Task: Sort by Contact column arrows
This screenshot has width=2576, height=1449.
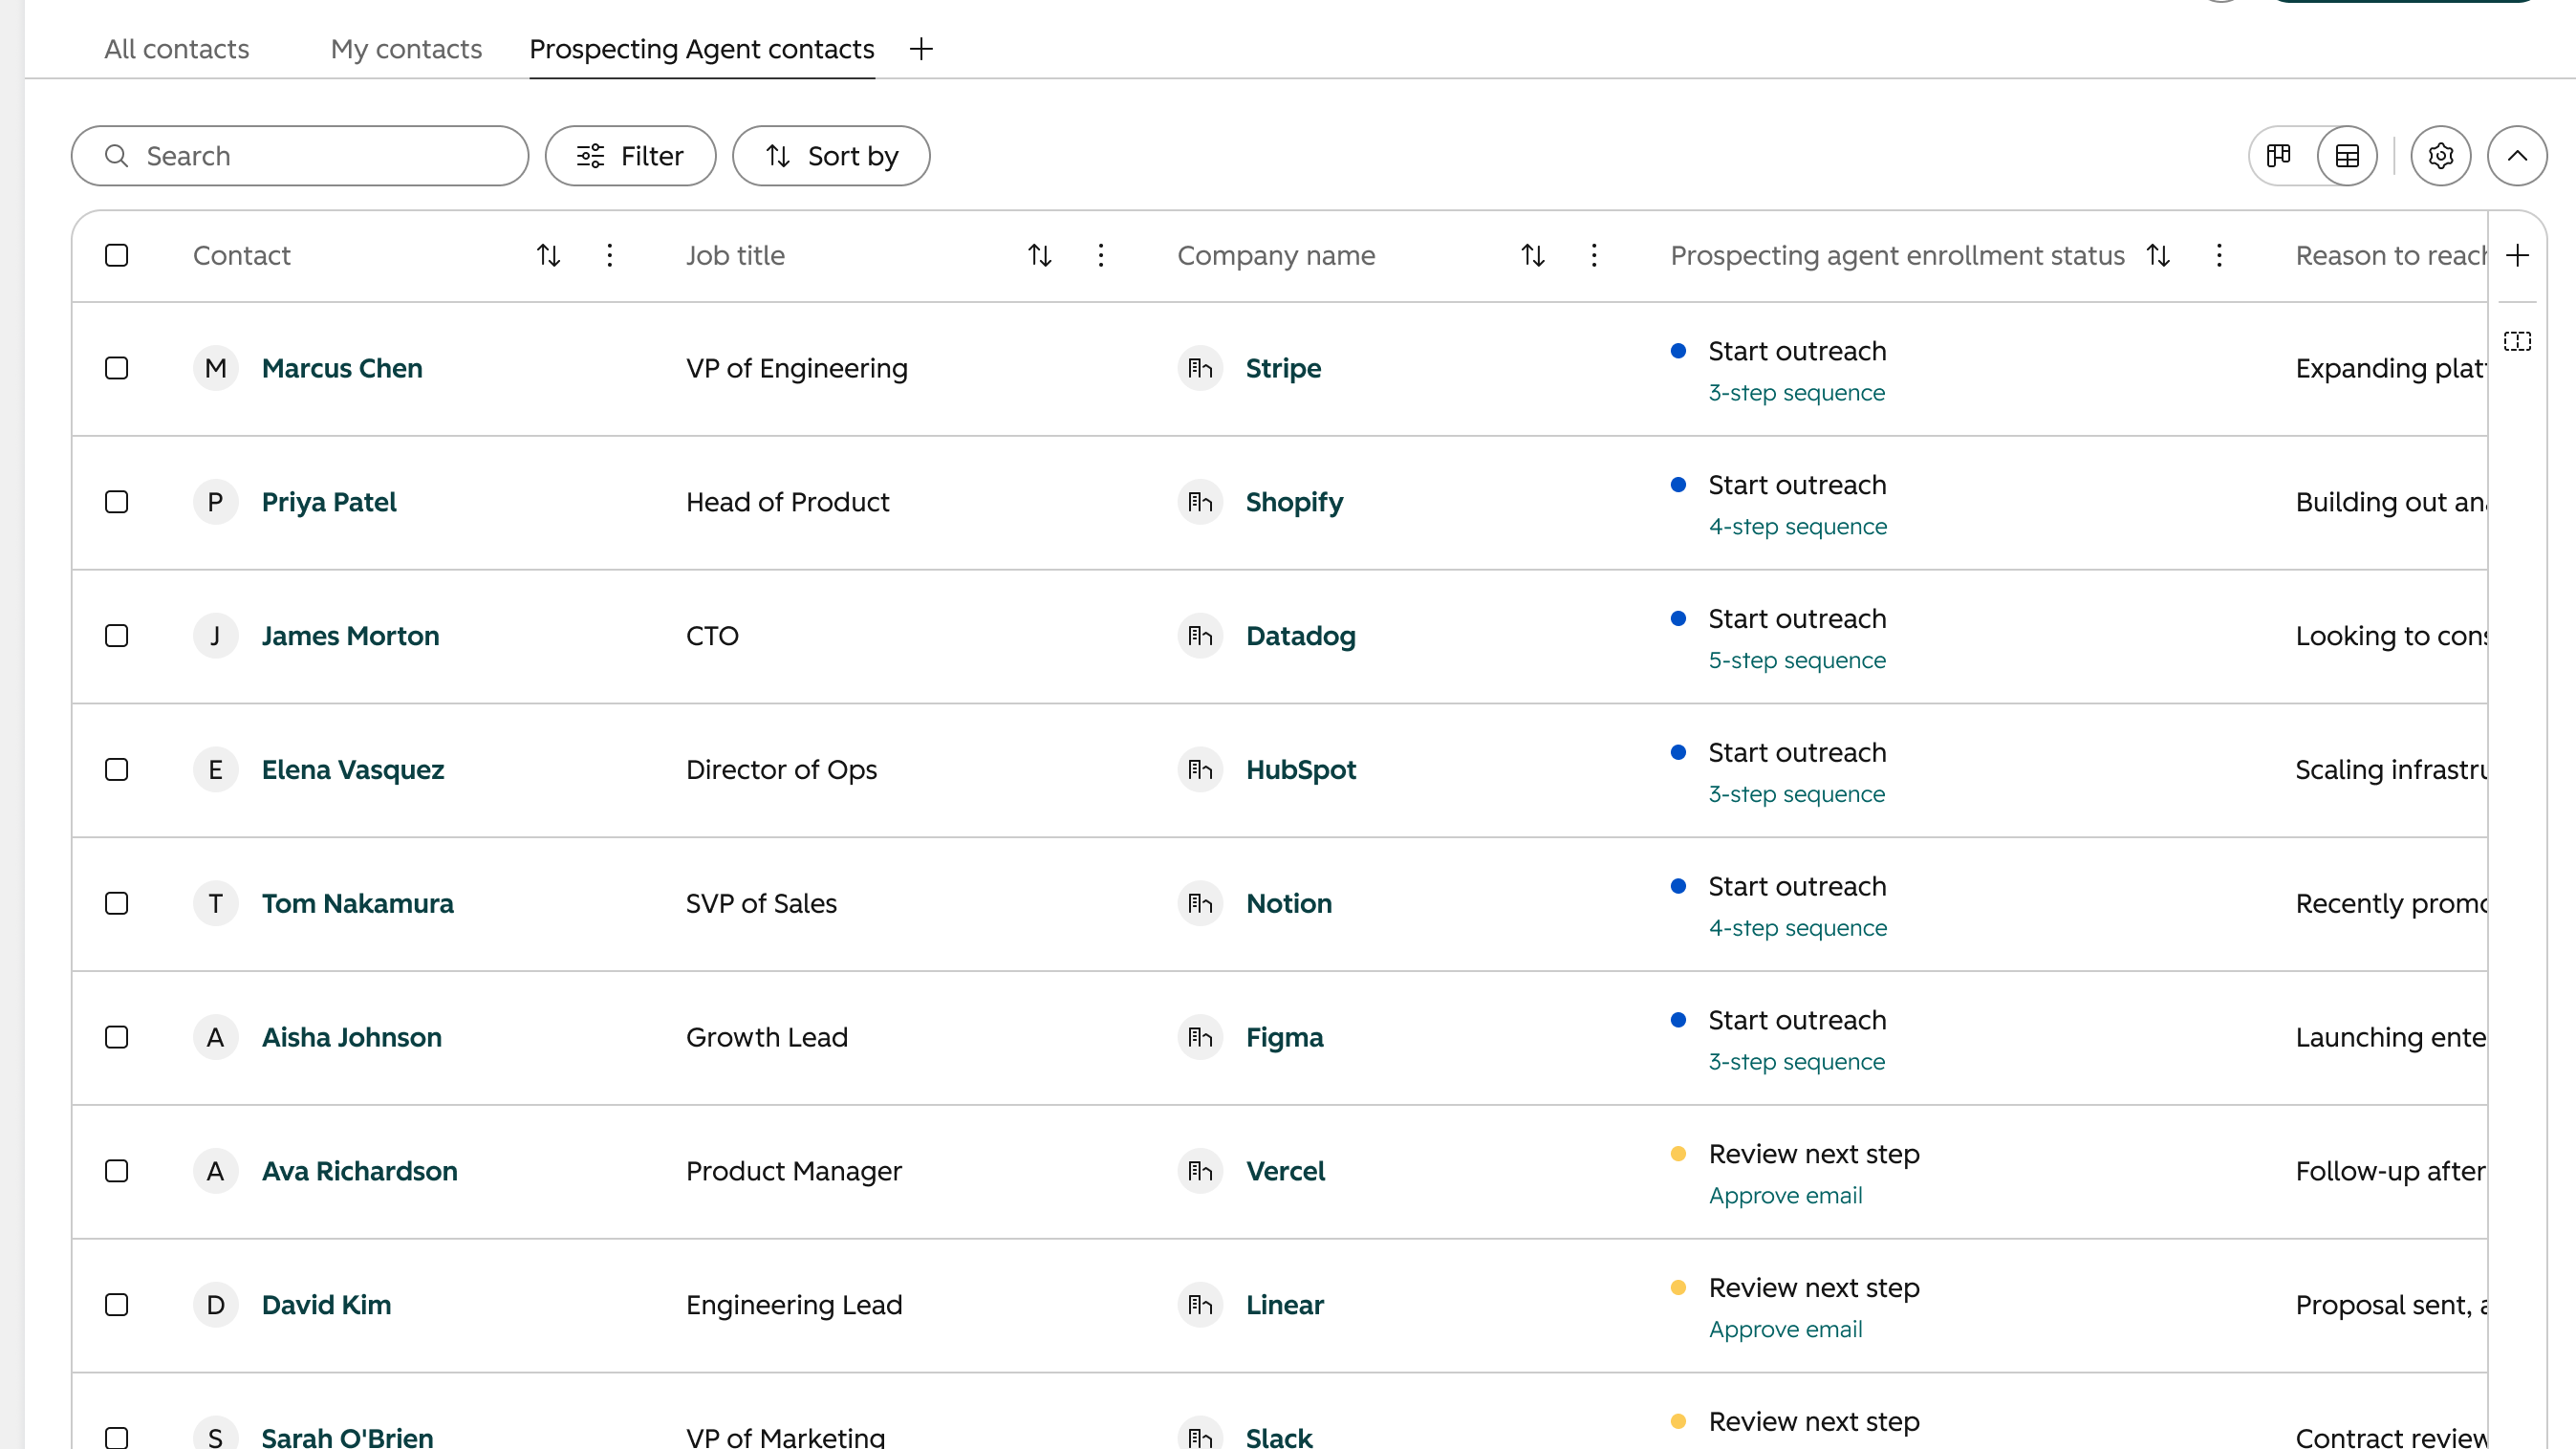Action: (x=548, y=255)
